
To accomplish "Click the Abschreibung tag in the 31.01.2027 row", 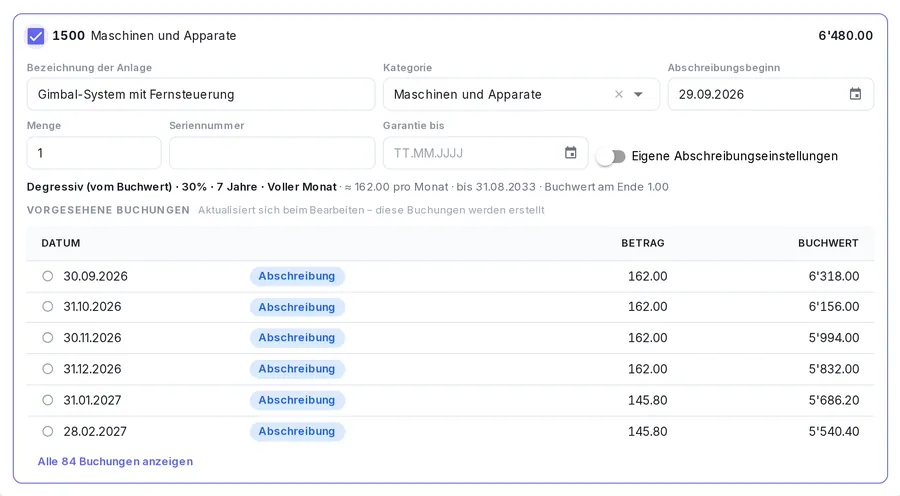I will tap(297, 400).
